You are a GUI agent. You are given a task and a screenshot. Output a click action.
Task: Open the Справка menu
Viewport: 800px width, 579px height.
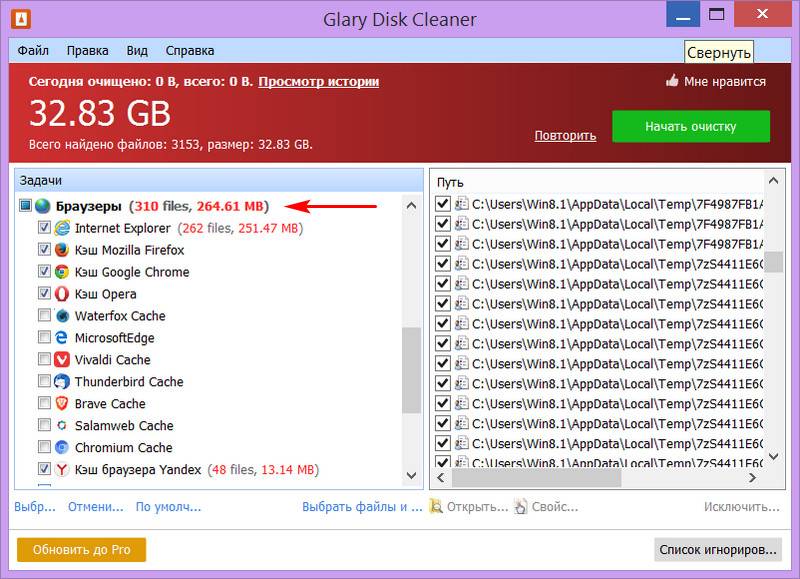pos(189,51)
